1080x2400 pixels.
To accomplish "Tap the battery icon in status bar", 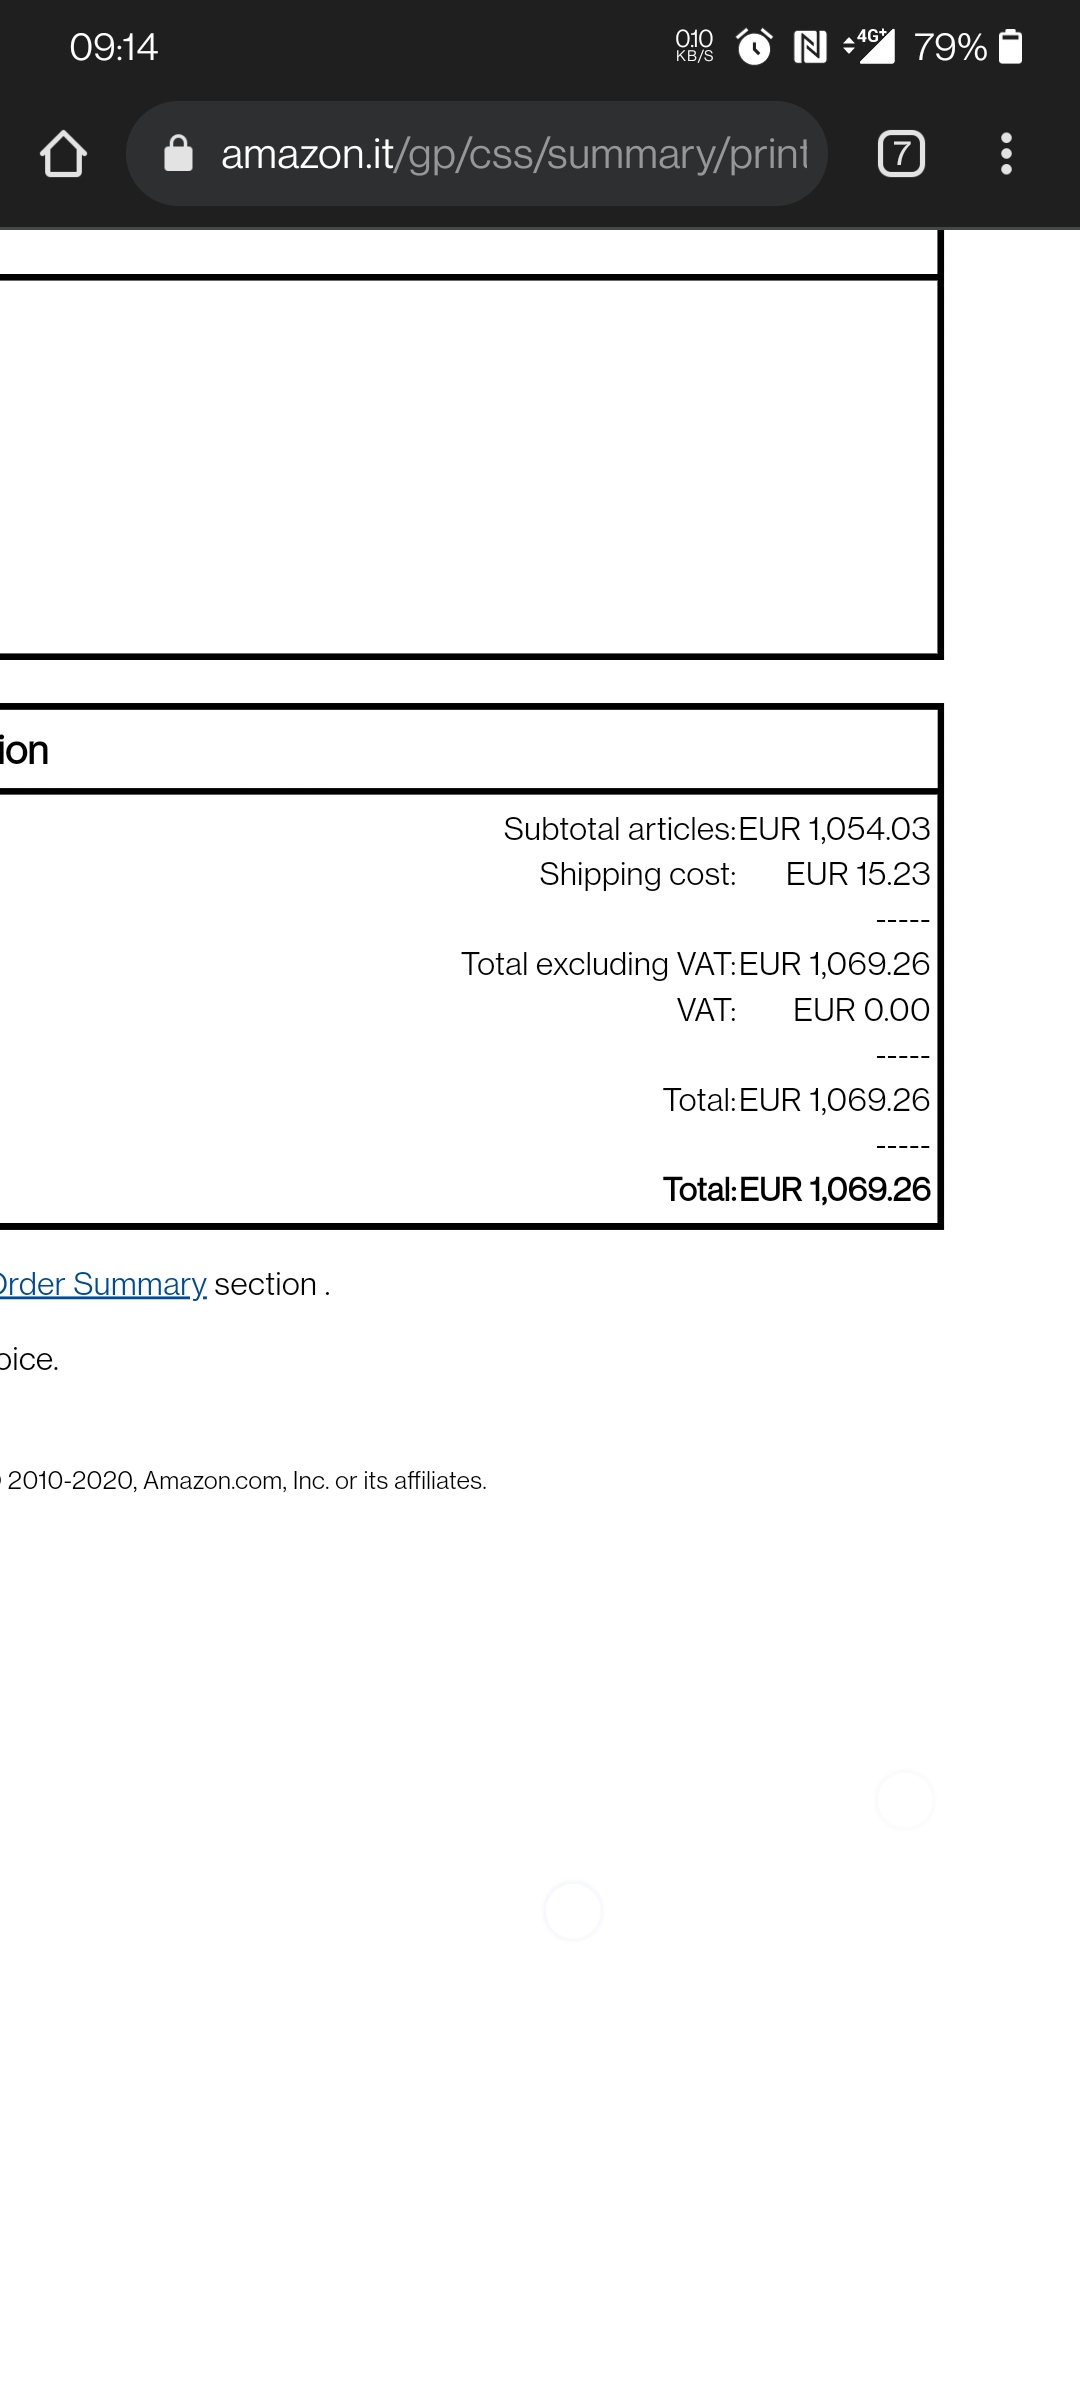I will [1011, 47].
